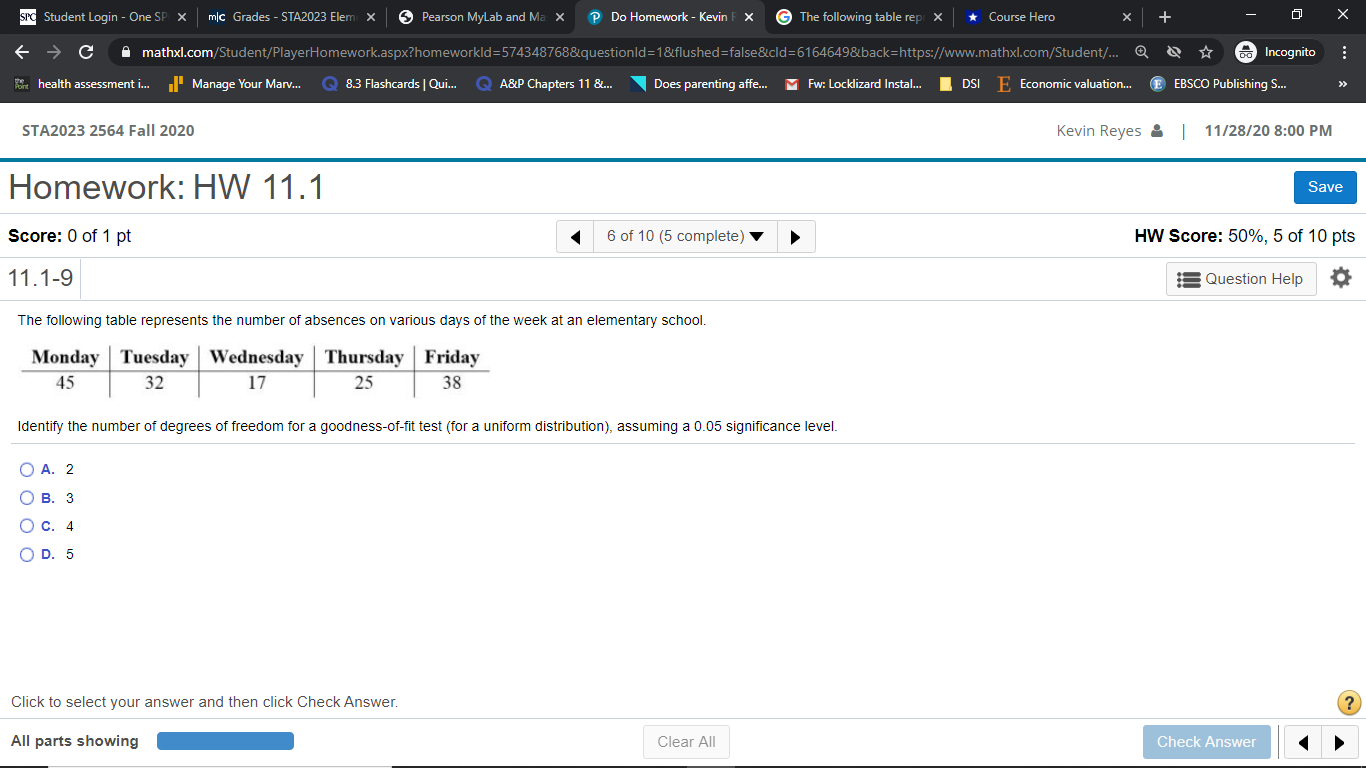Image resolution: width=1366 pixels, height=768 pixels.
Task: Open the 8.3 Flashcards bookmark
Action: coord(389,84)
